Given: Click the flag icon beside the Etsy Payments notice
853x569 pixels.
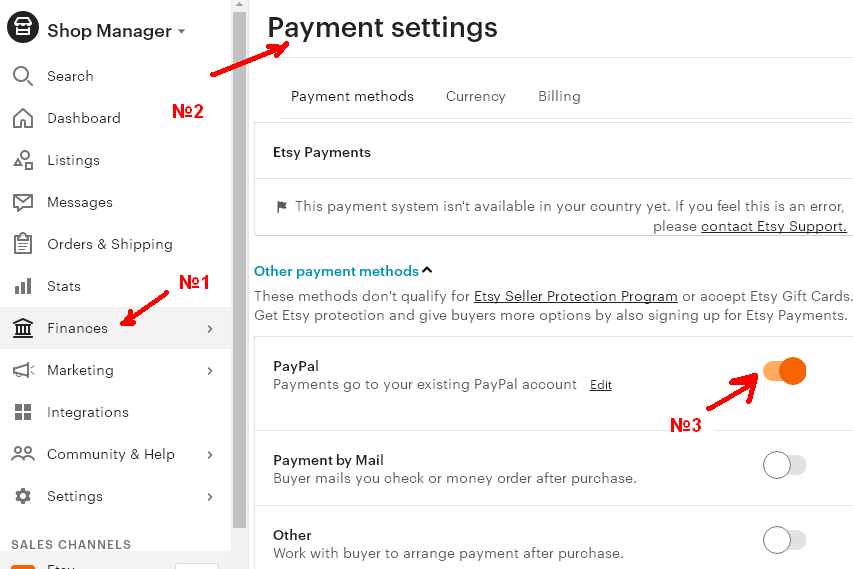Looking at the screenshot, I should pyautogui.click(x=282, y=207).
